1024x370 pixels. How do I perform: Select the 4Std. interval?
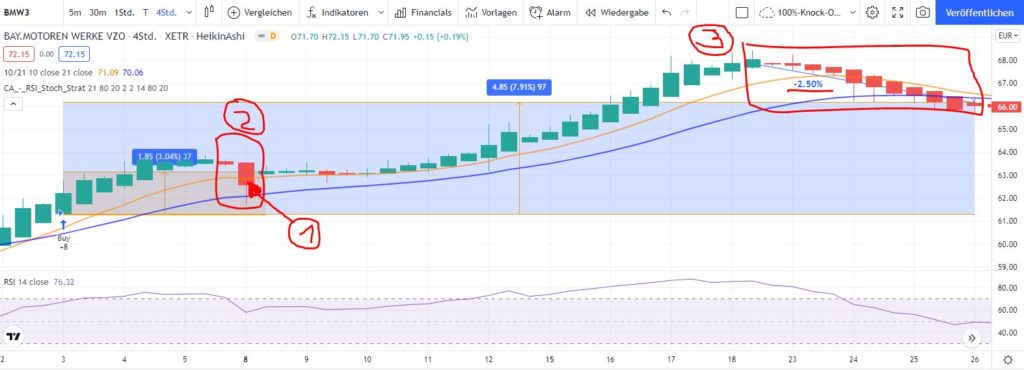167,12
